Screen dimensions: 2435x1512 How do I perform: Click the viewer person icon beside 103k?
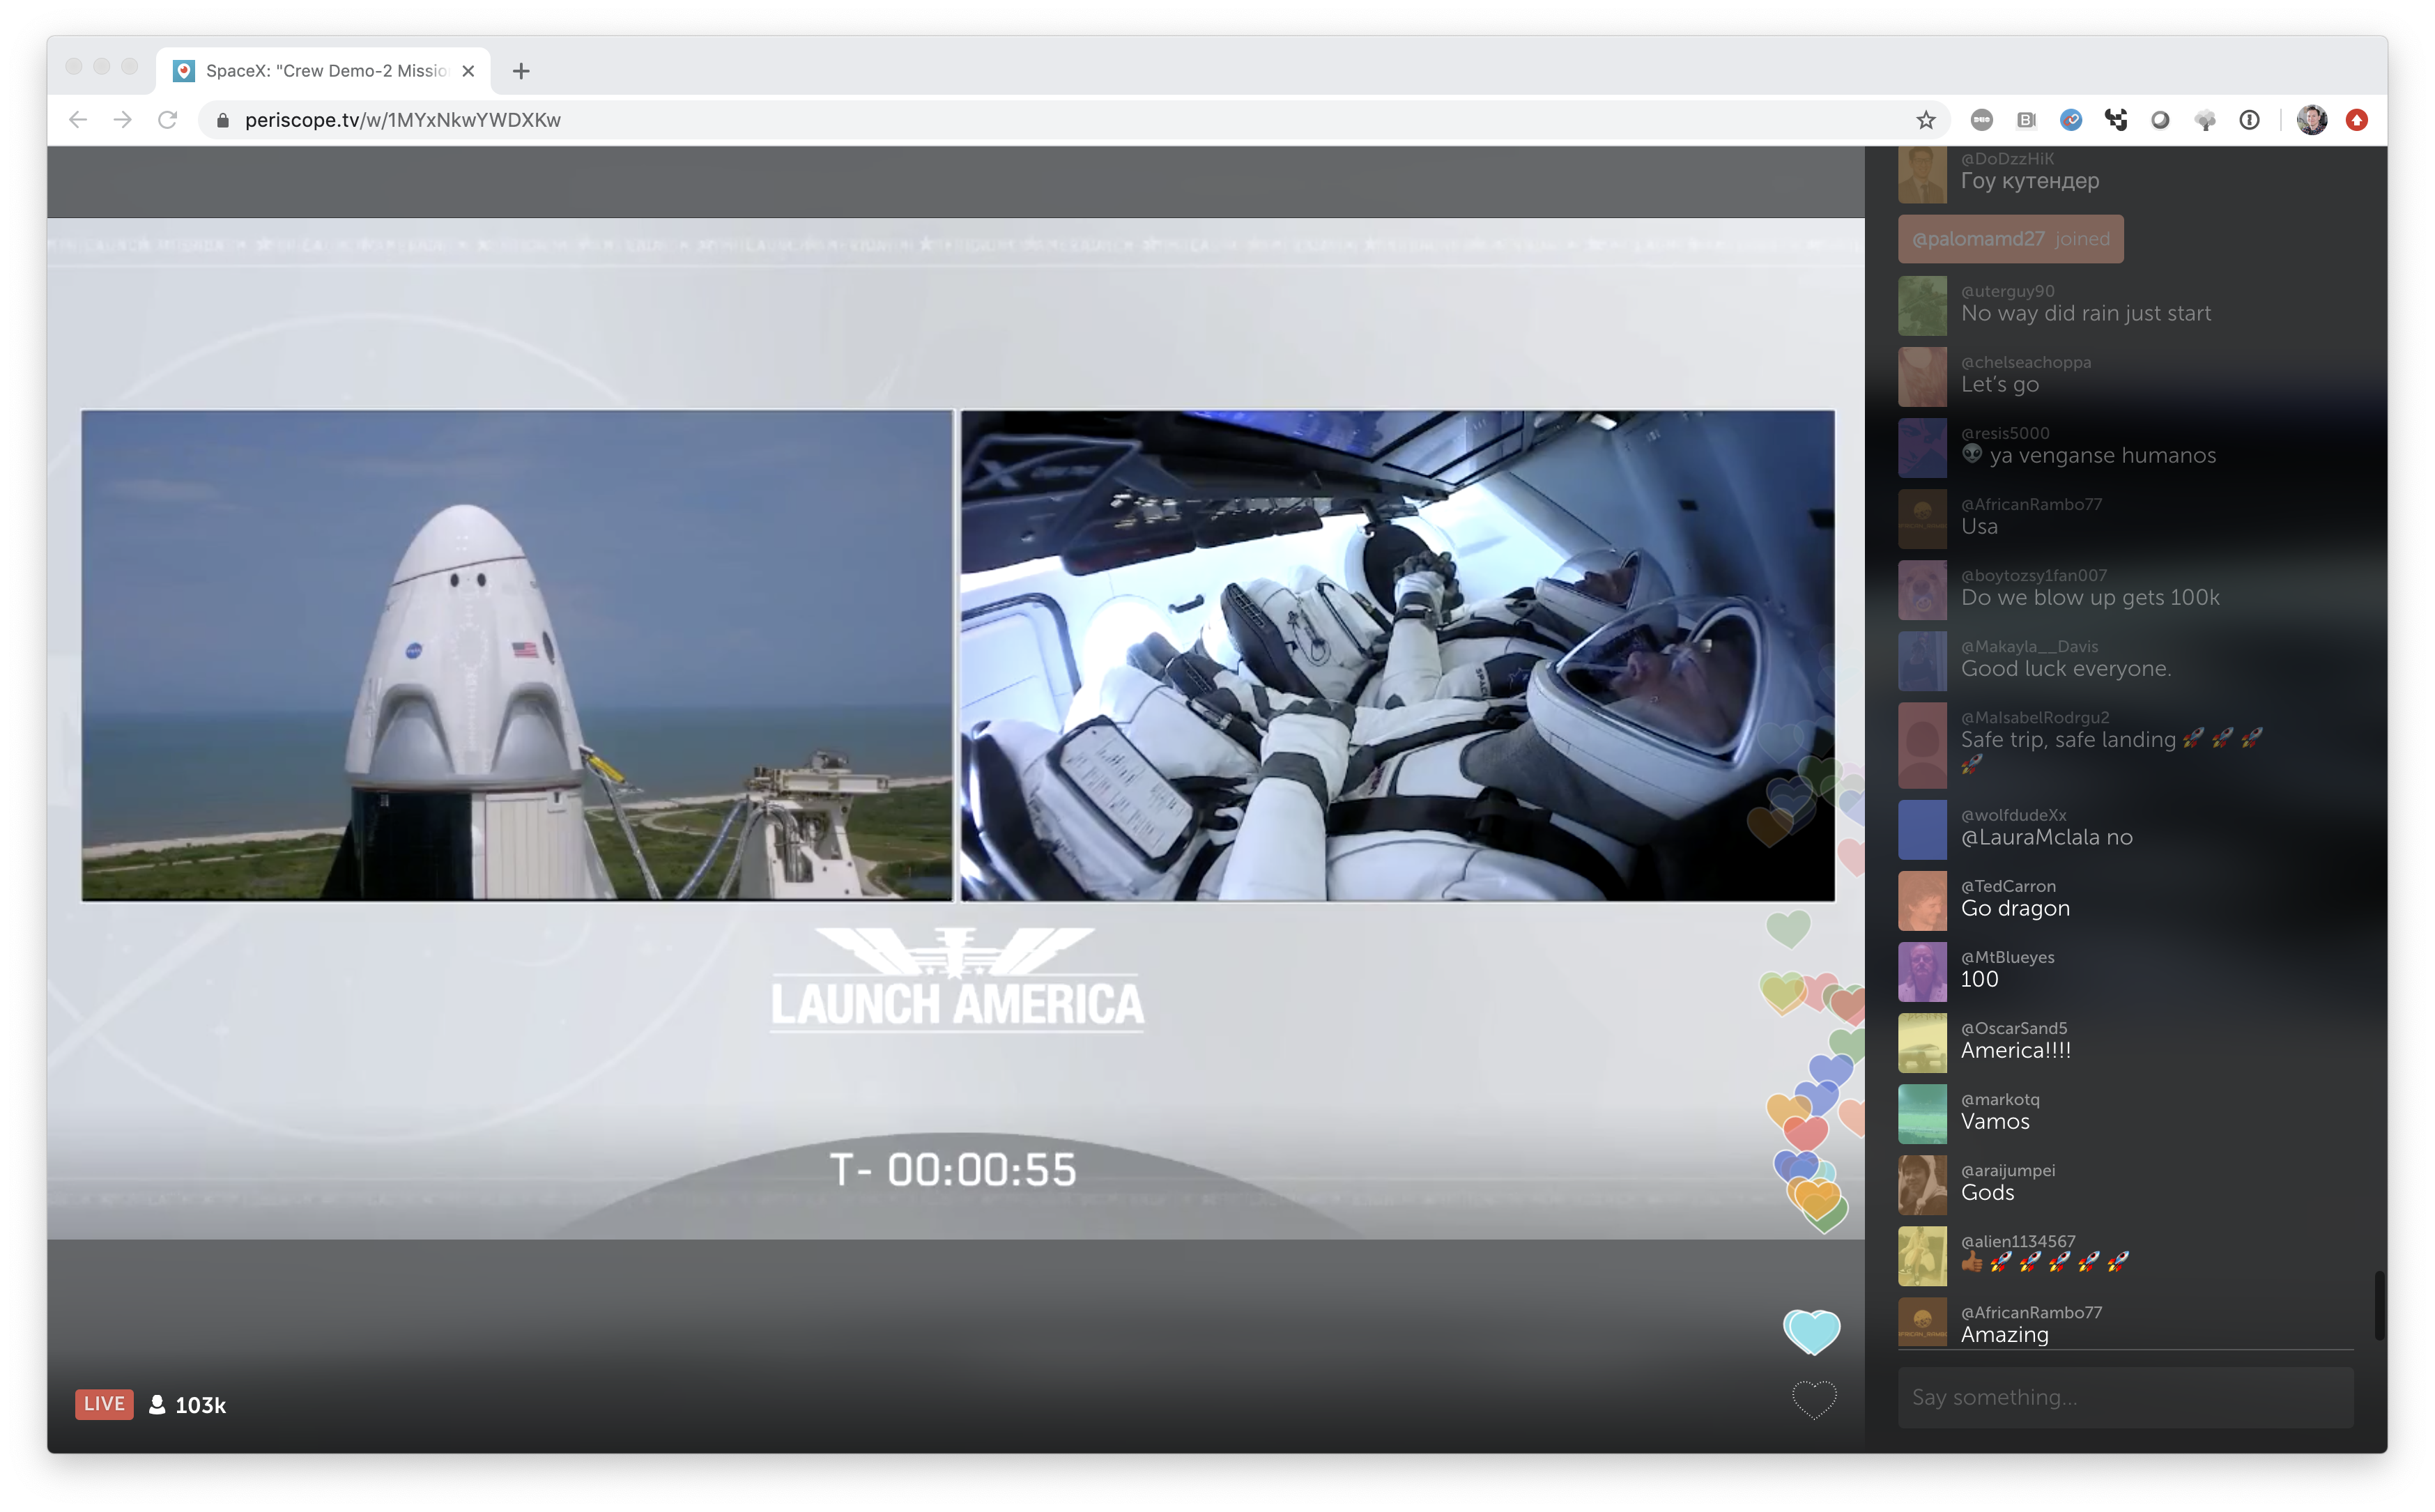(157, 1404)
